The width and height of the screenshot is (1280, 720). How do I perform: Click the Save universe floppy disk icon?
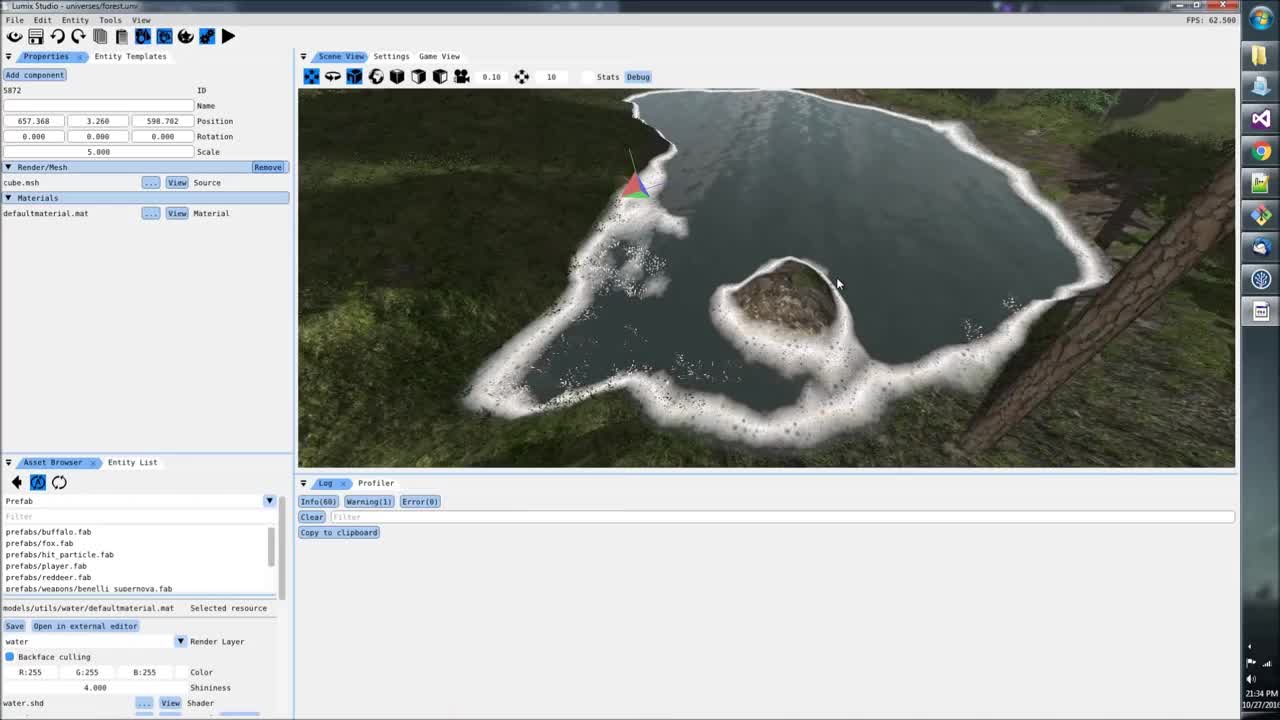pyautogui.click(x=36, y=37)
